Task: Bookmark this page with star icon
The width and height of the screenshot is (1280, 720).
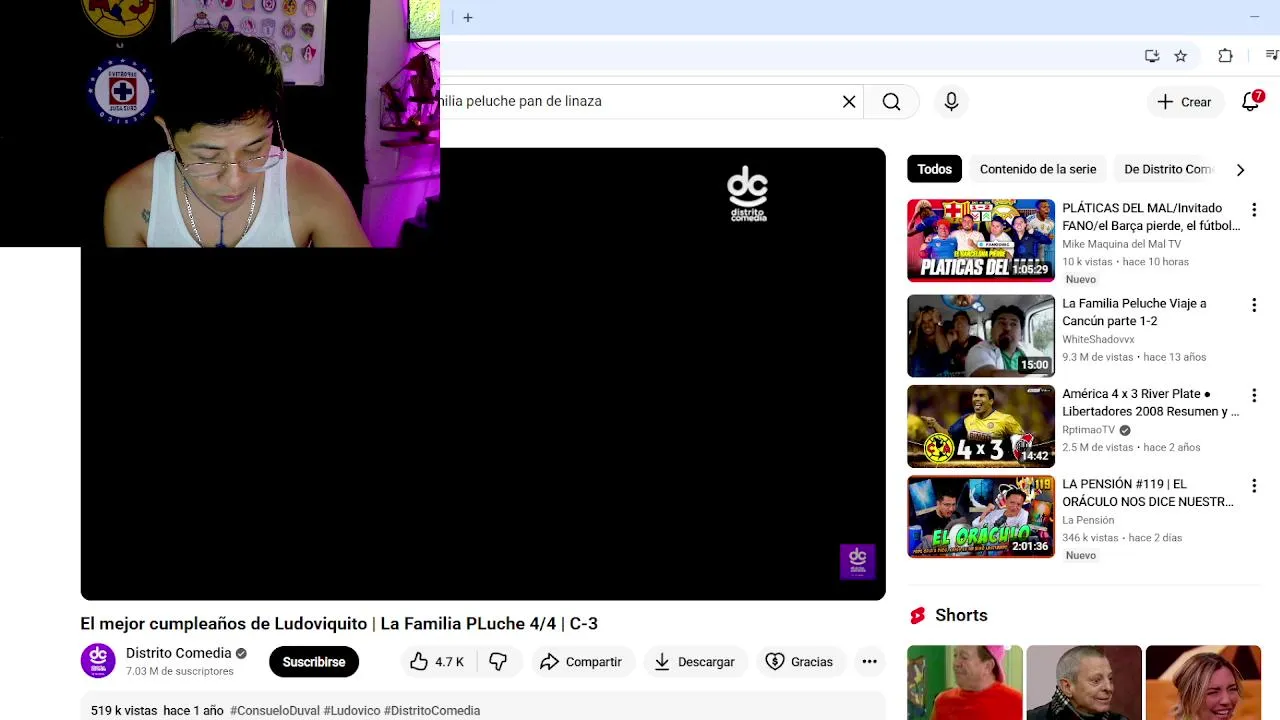Action: click(x=1180, y=56)
